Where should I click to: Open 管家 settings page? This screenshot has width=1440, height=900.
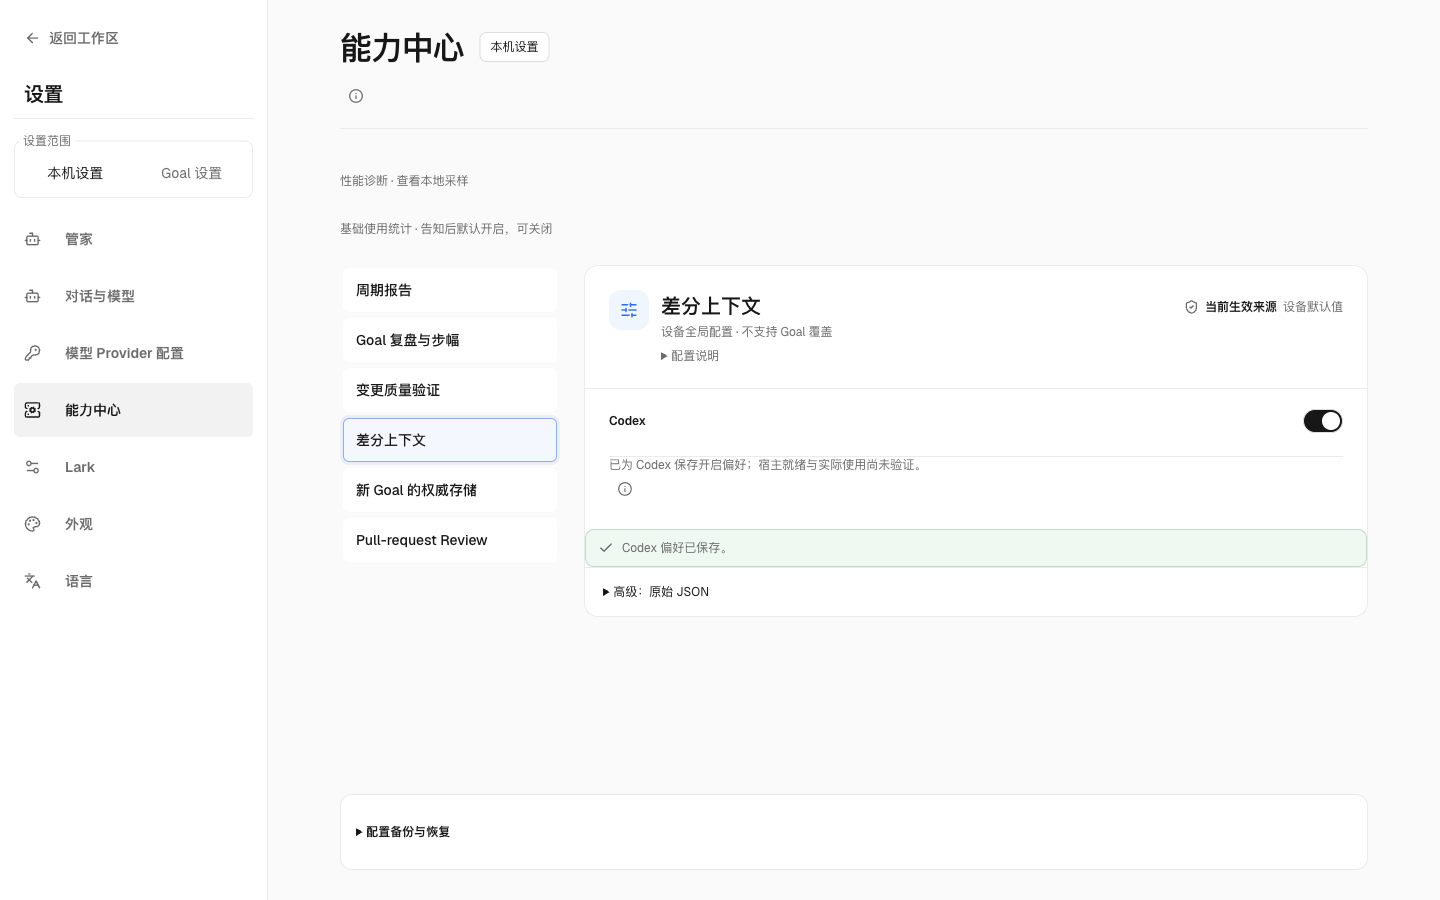133,239
